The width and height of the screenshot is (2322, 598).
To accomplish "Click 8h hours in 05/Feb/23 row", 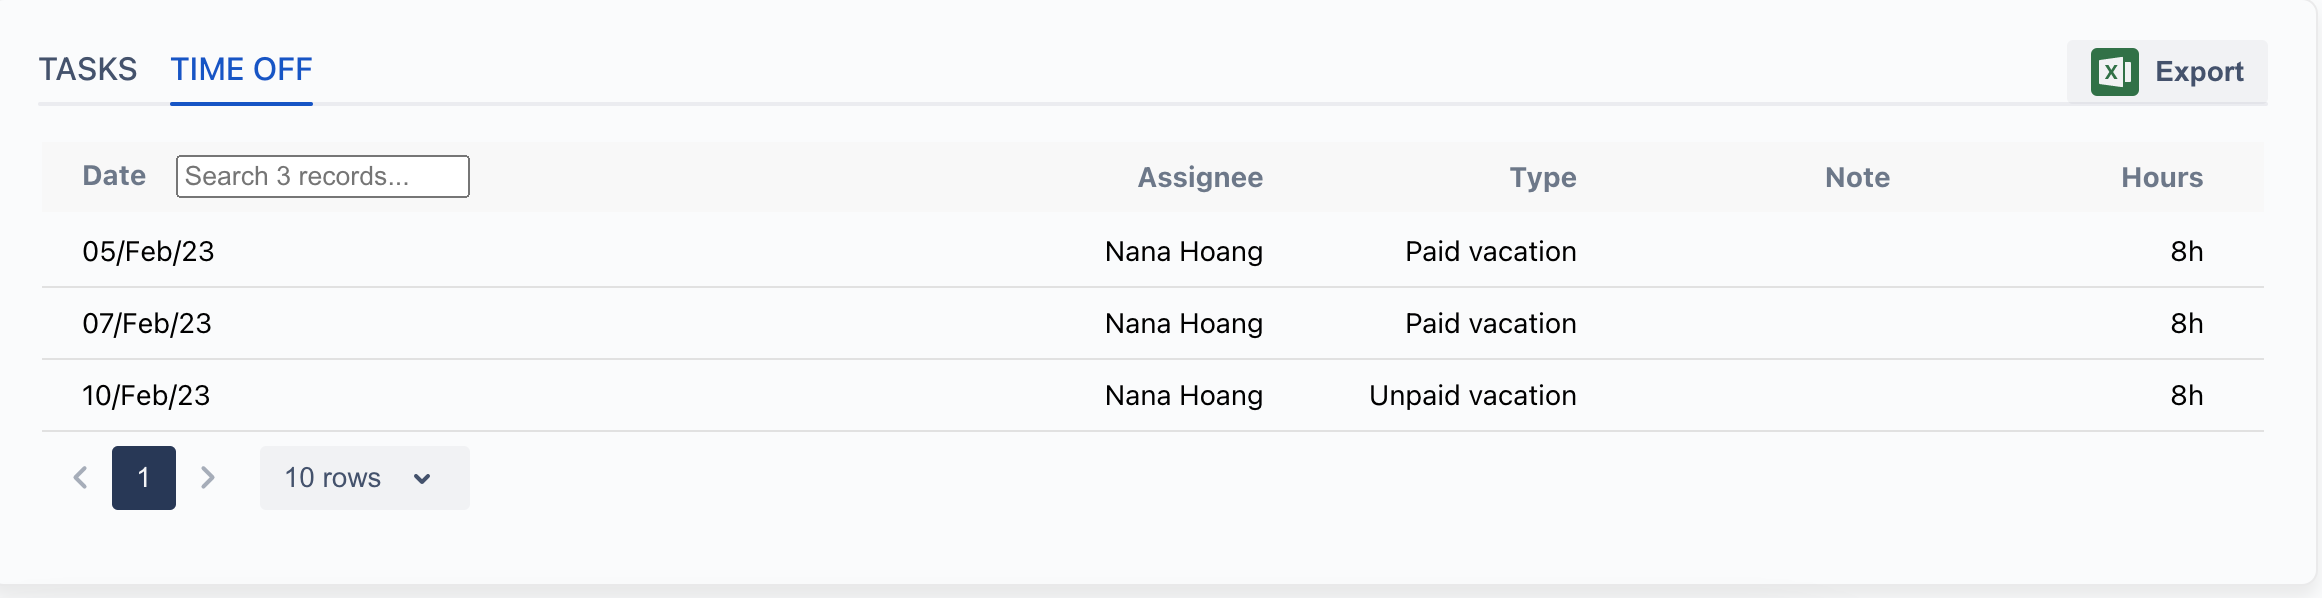I will click(x=2186, y=251).
